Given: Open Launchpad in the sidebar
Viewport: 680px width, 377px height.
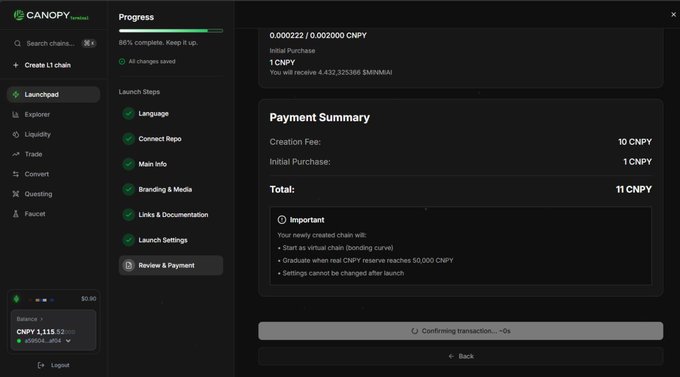Looking at the screenshot, I should click(x=53, y=95).
